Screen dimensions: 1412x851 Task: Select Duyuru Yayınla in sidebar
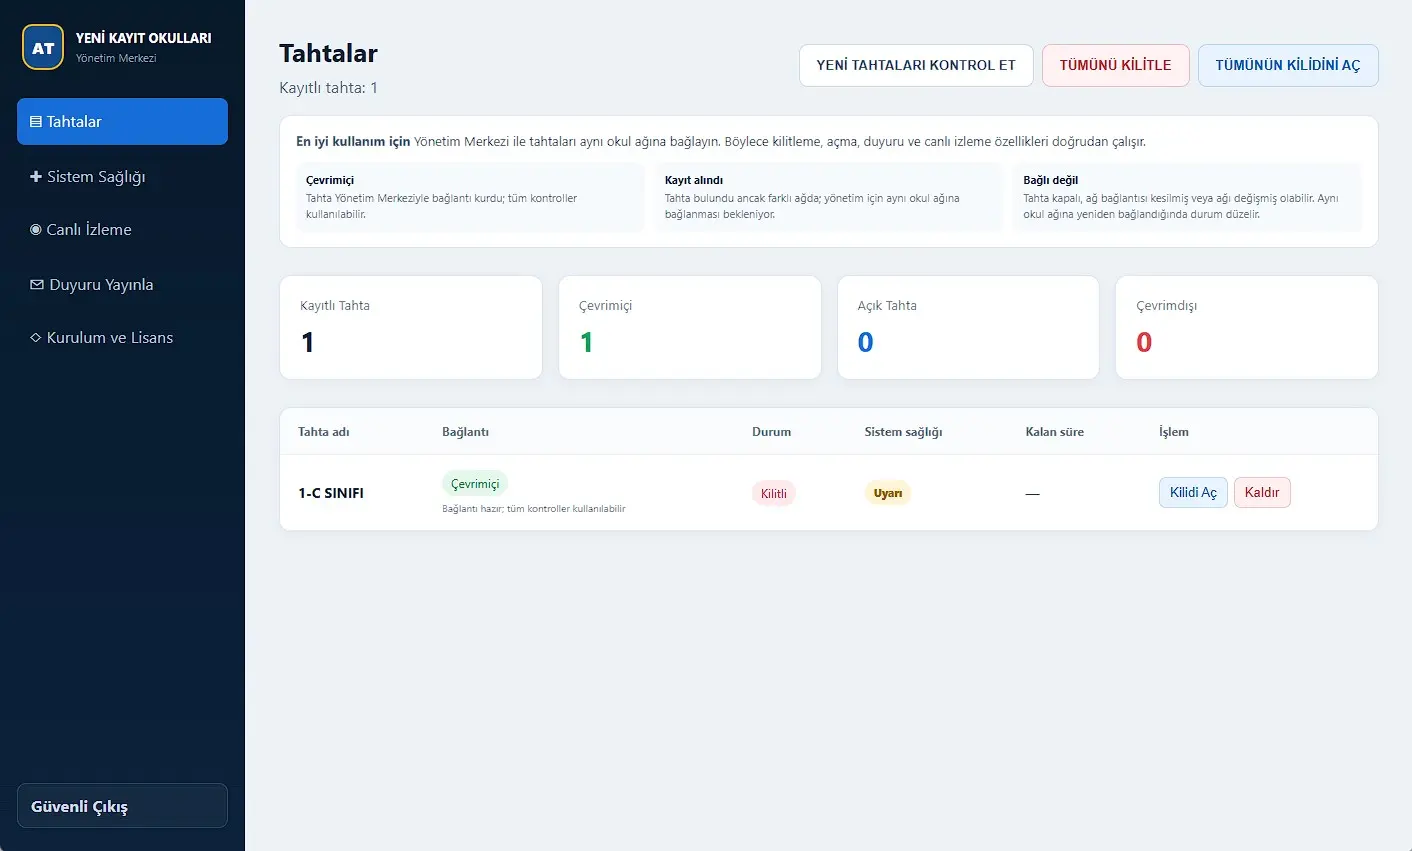coord(122,284)
